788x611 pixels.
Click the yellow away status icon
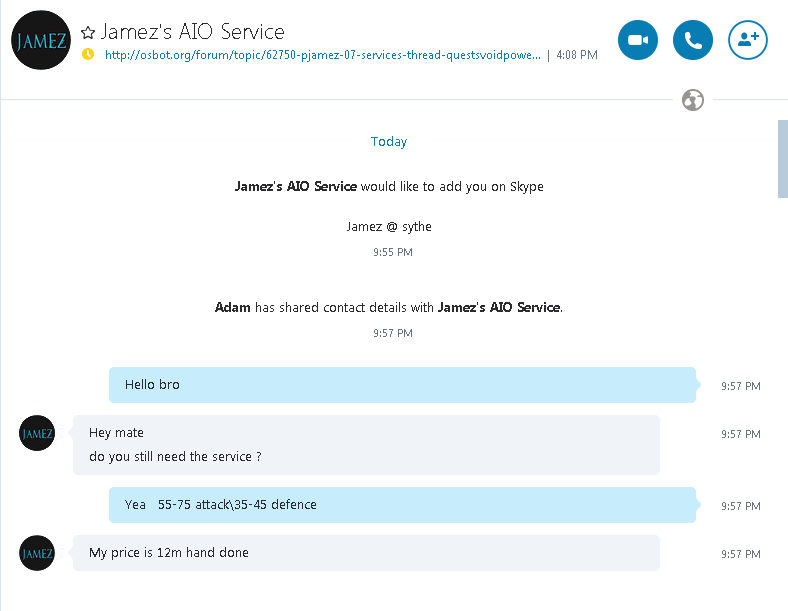point(88,54)
